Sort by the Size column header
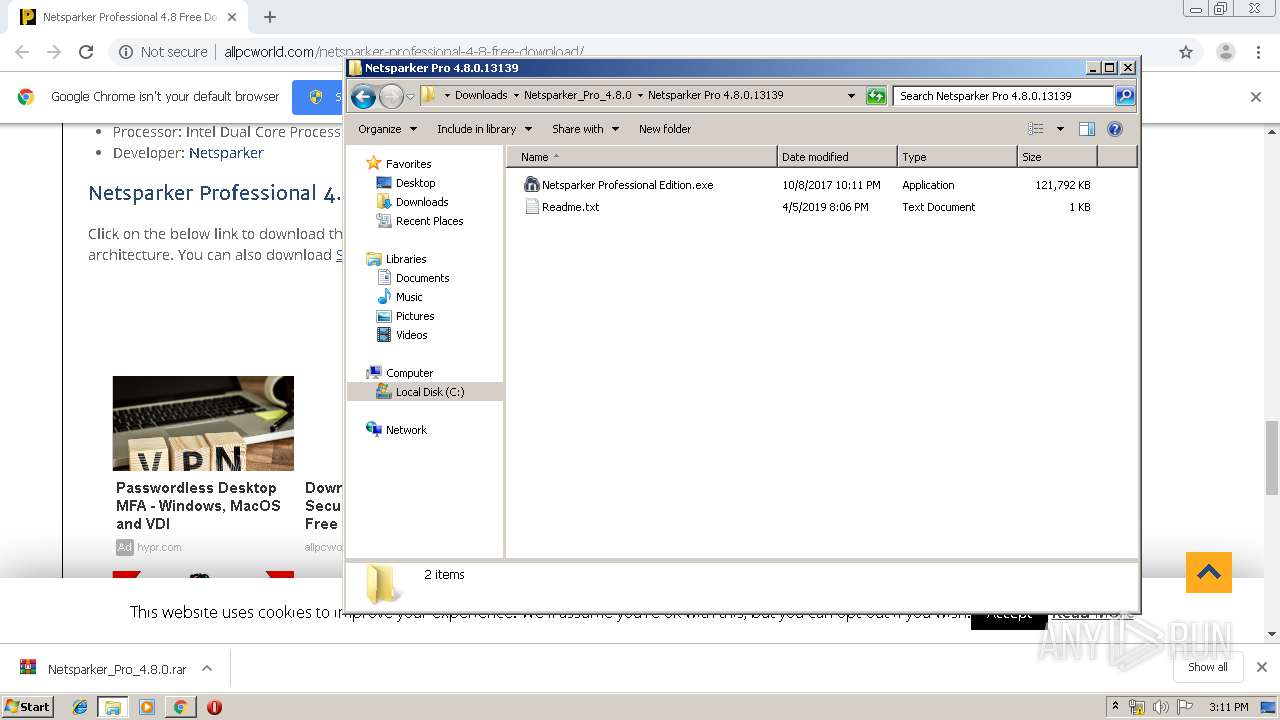Screen dimensions: 1280x720 click(1057, 157)
